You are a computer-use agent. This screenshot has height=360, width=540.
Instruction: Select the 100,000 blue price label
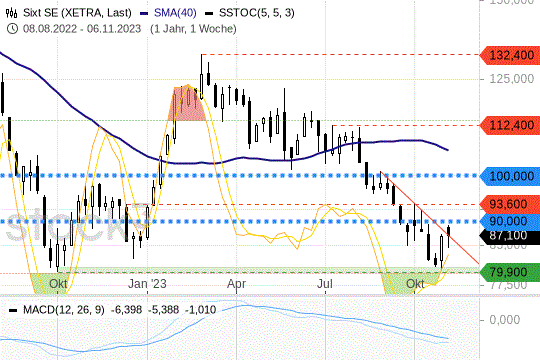pos(510,176)
